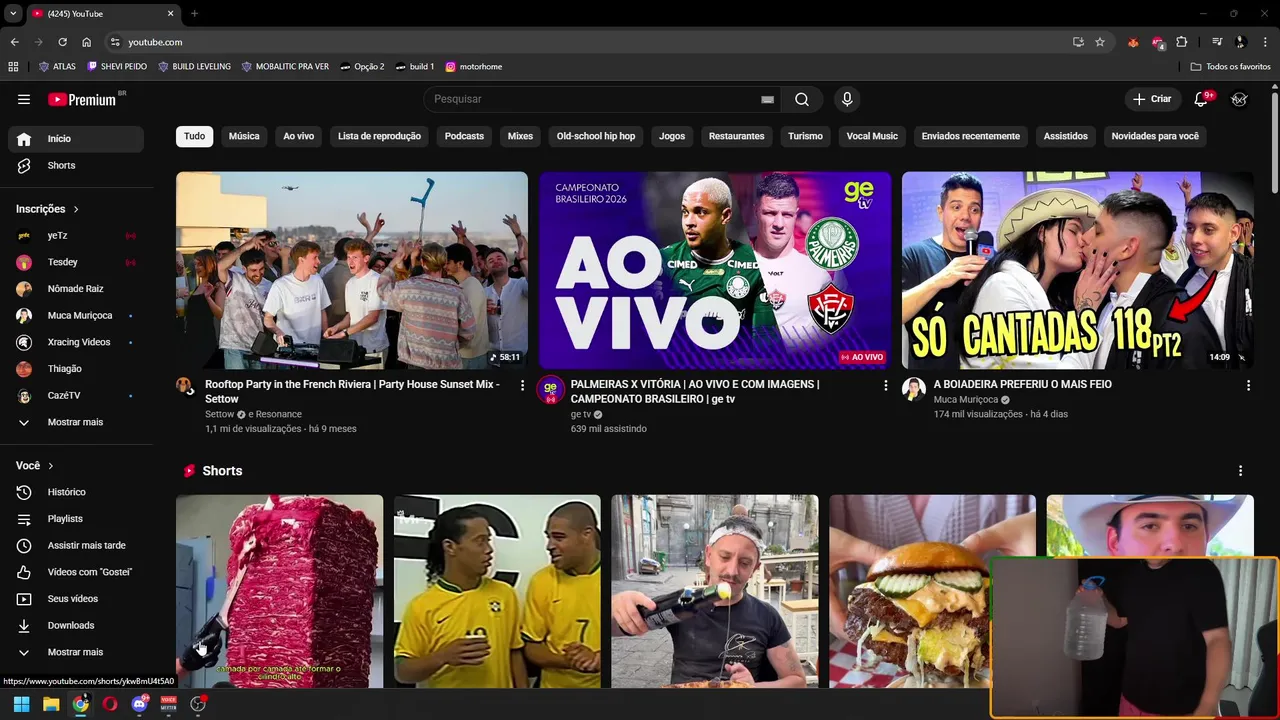Click the youtube.com address bar
Viewport: 1280px width, 720px height.
click(590, 42)
